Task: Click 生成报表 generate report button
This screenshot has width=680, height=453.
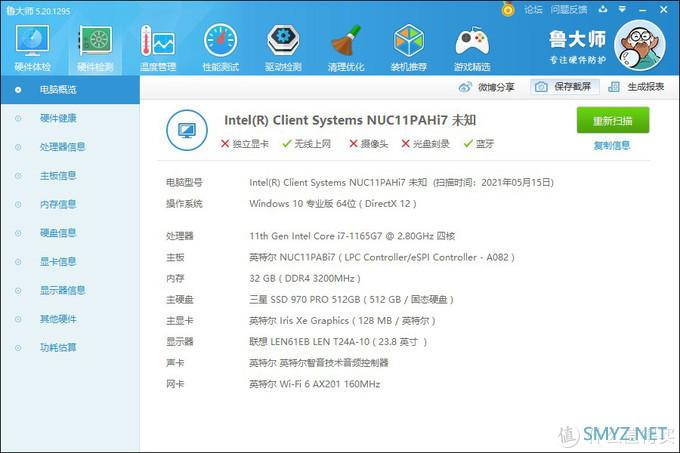Action: click(636, 87)
